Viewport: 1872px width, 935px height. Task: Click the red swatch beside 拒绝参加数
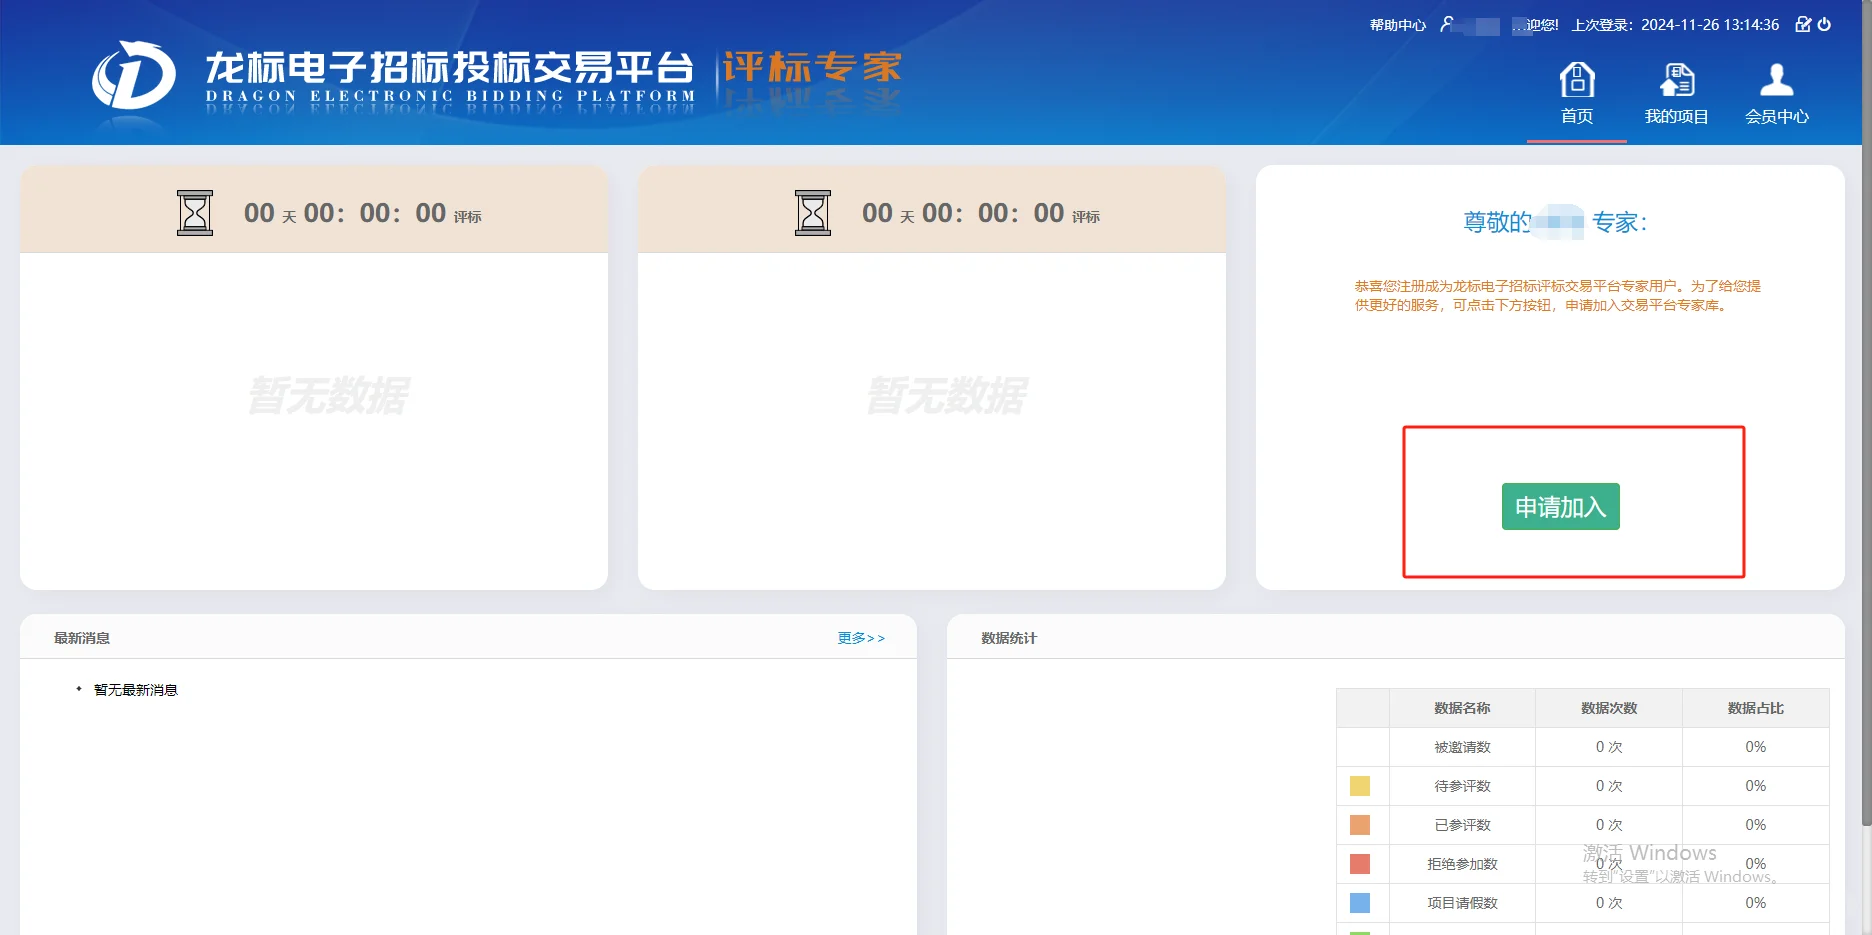1360,864
